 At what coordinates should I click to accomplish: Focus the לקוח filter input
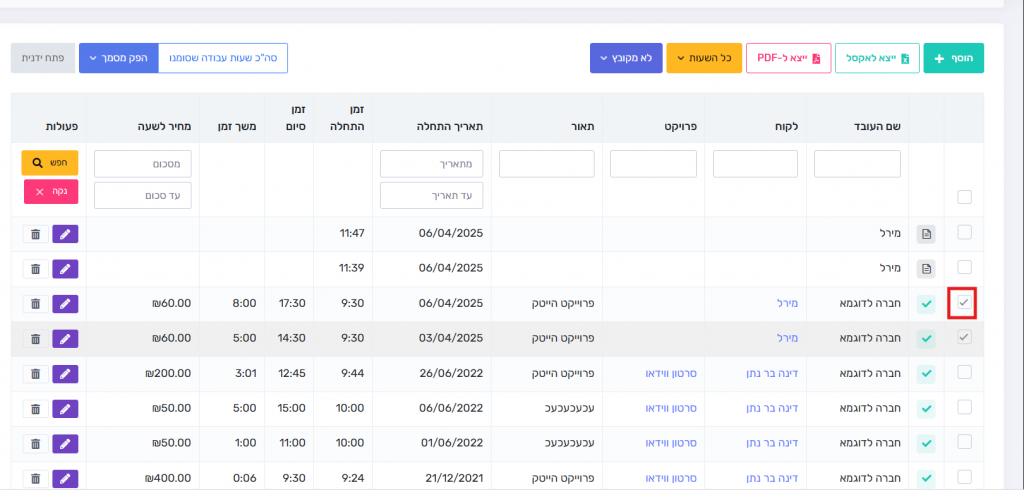click(756, 164)
